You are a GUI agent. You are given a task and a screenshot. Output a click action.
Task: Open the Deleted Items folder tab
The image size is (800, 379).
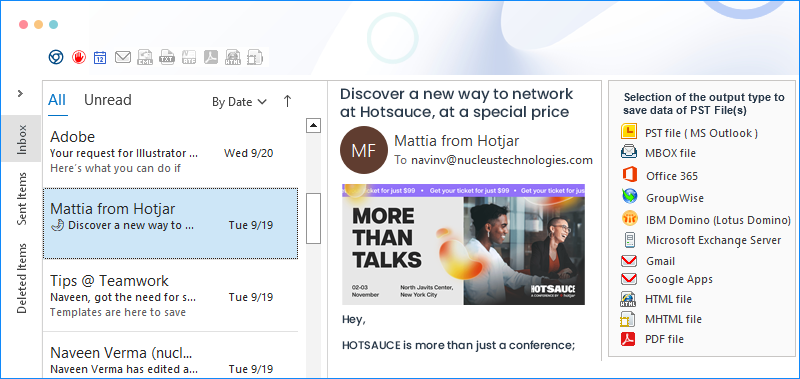[22, 278]
